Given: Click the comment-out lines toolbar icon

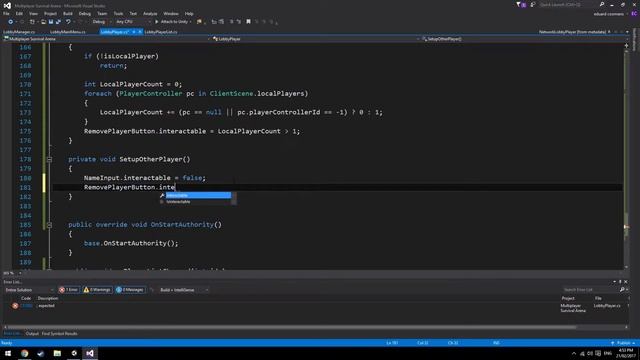Looking at the screenshot, I should 231,22.
